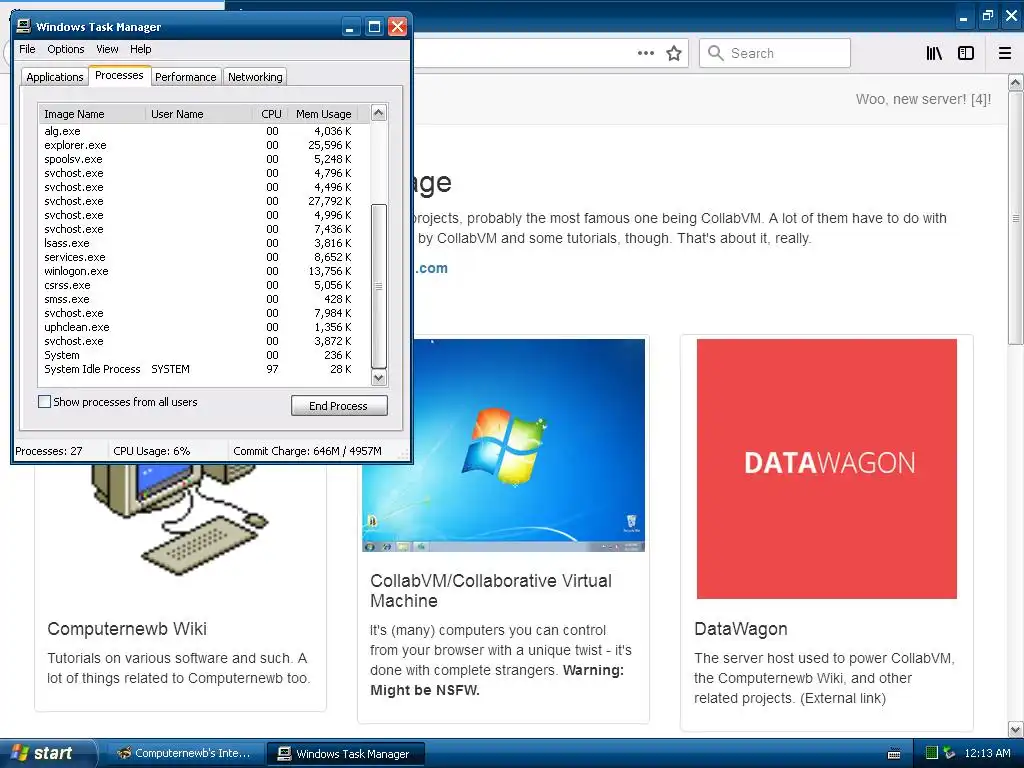
Task: Open the Networking tab
Action: point(255,77)
